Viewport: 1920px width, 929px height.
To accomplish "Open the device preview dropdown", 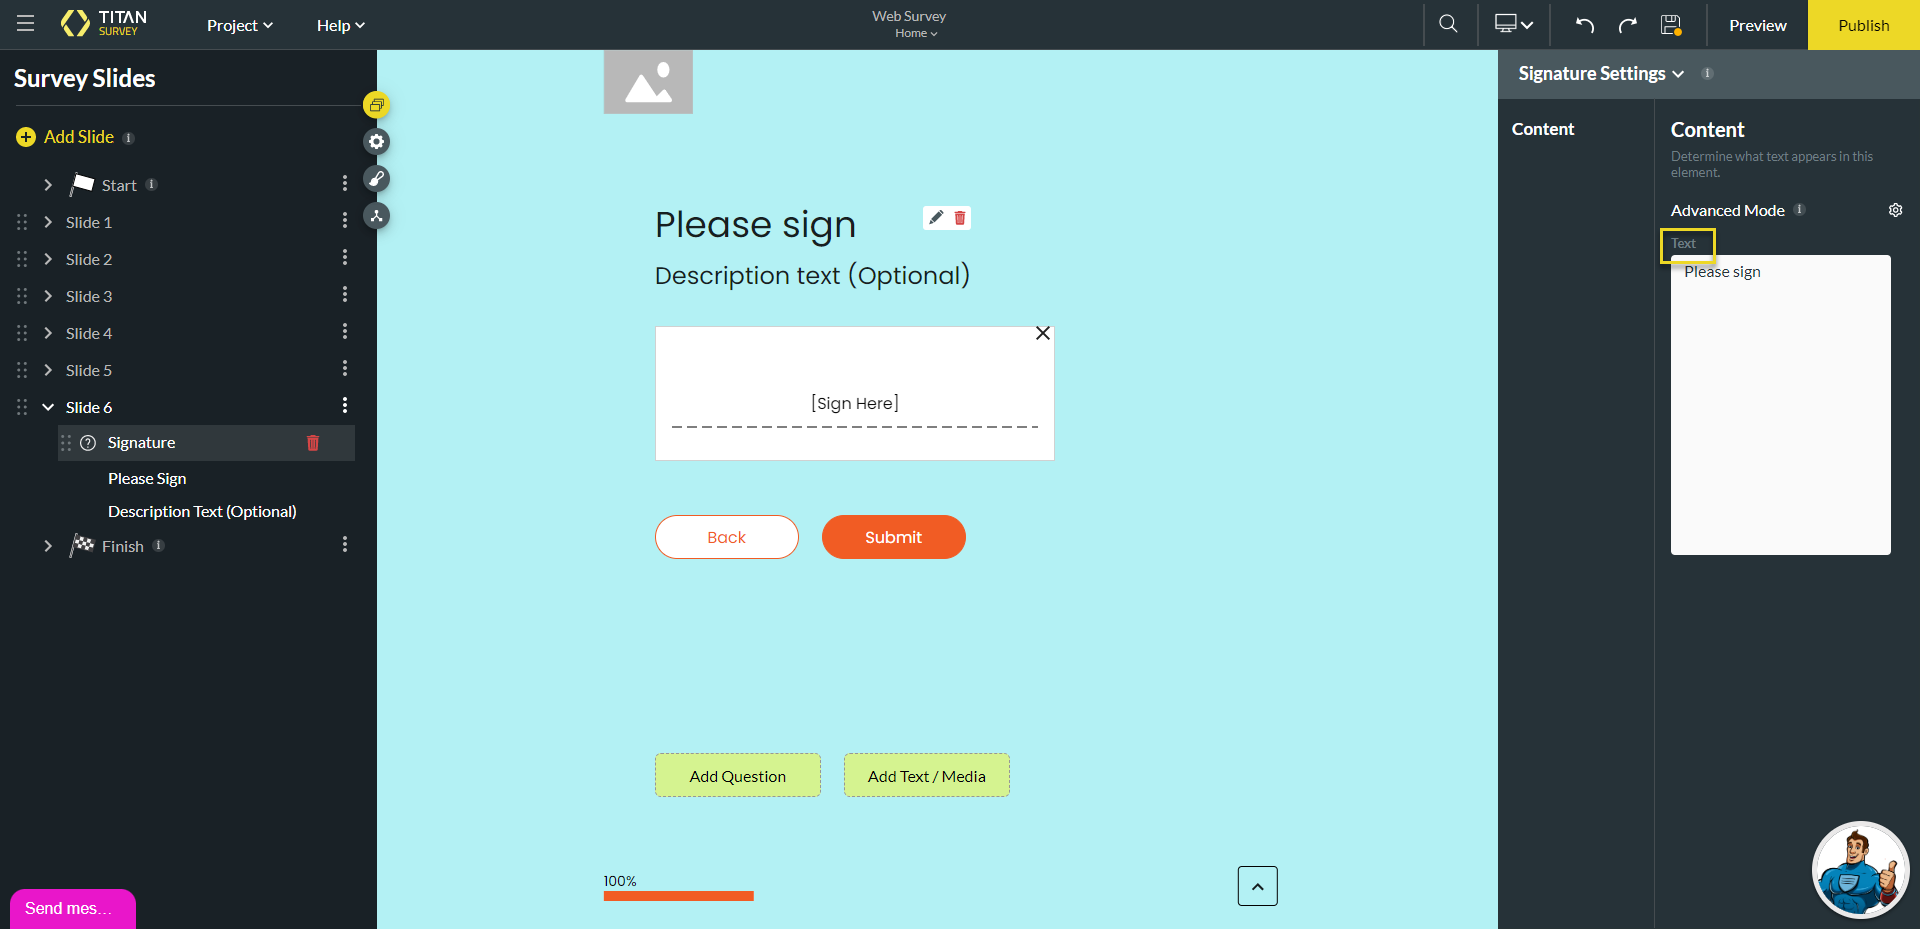I will tap(1512, 24).
